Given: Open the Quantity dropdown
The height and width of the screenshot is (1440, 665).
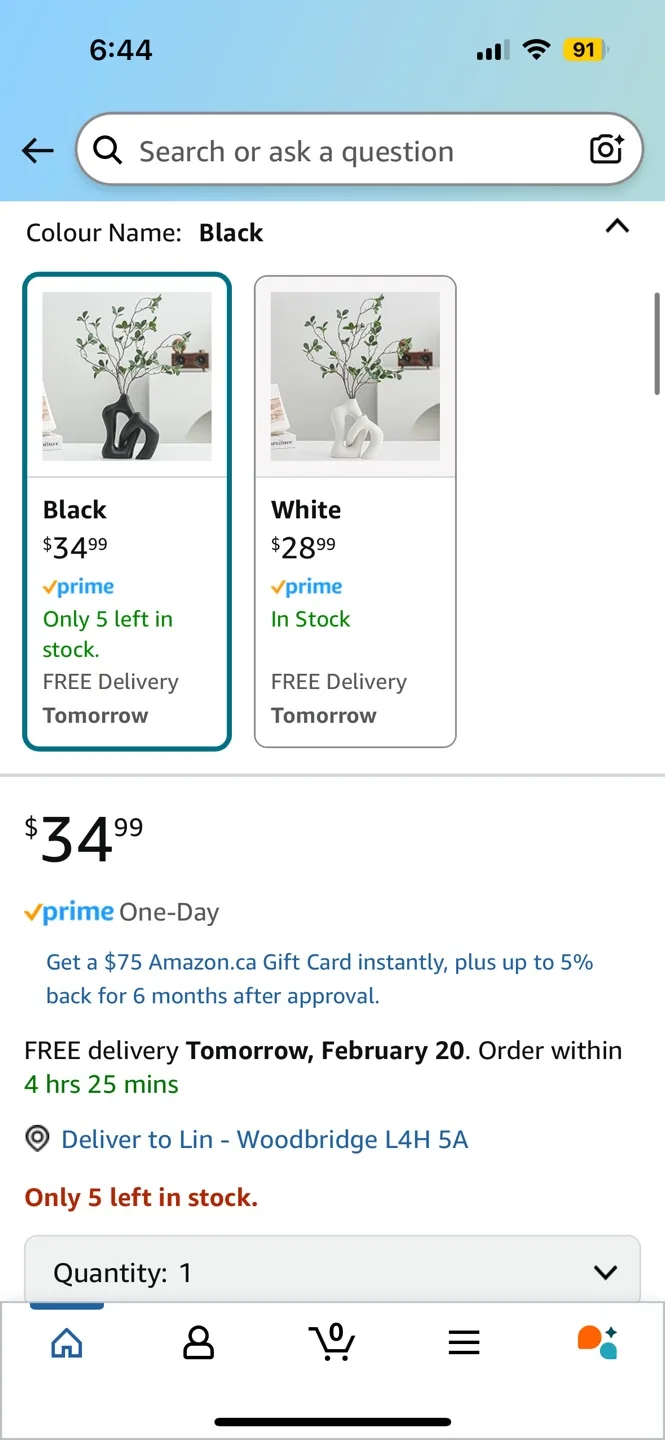Looking at the screenshot, I should [331, 1271].
